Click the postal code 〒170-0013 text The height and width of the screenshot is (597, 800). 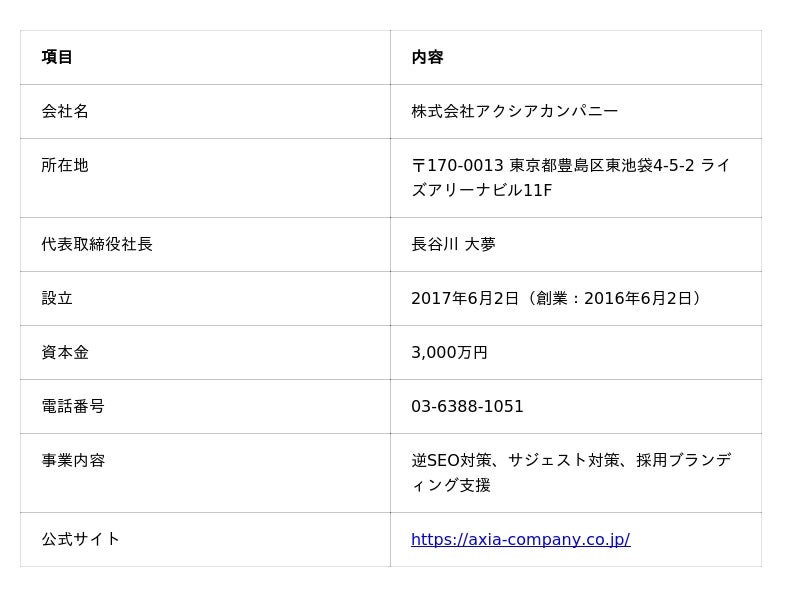pyautogui.click(x=457, y=165)
